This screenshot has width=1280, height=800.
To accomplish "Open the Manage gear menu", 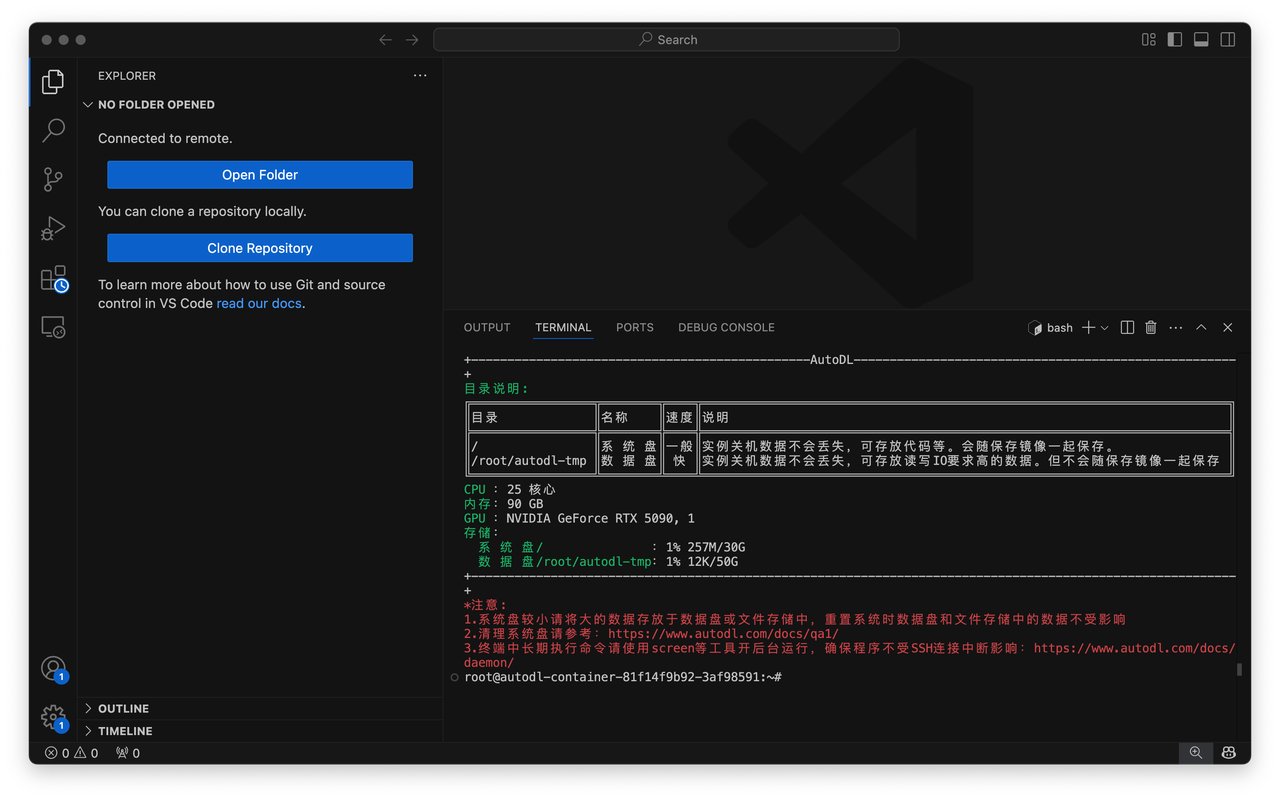I will (53, 717).
